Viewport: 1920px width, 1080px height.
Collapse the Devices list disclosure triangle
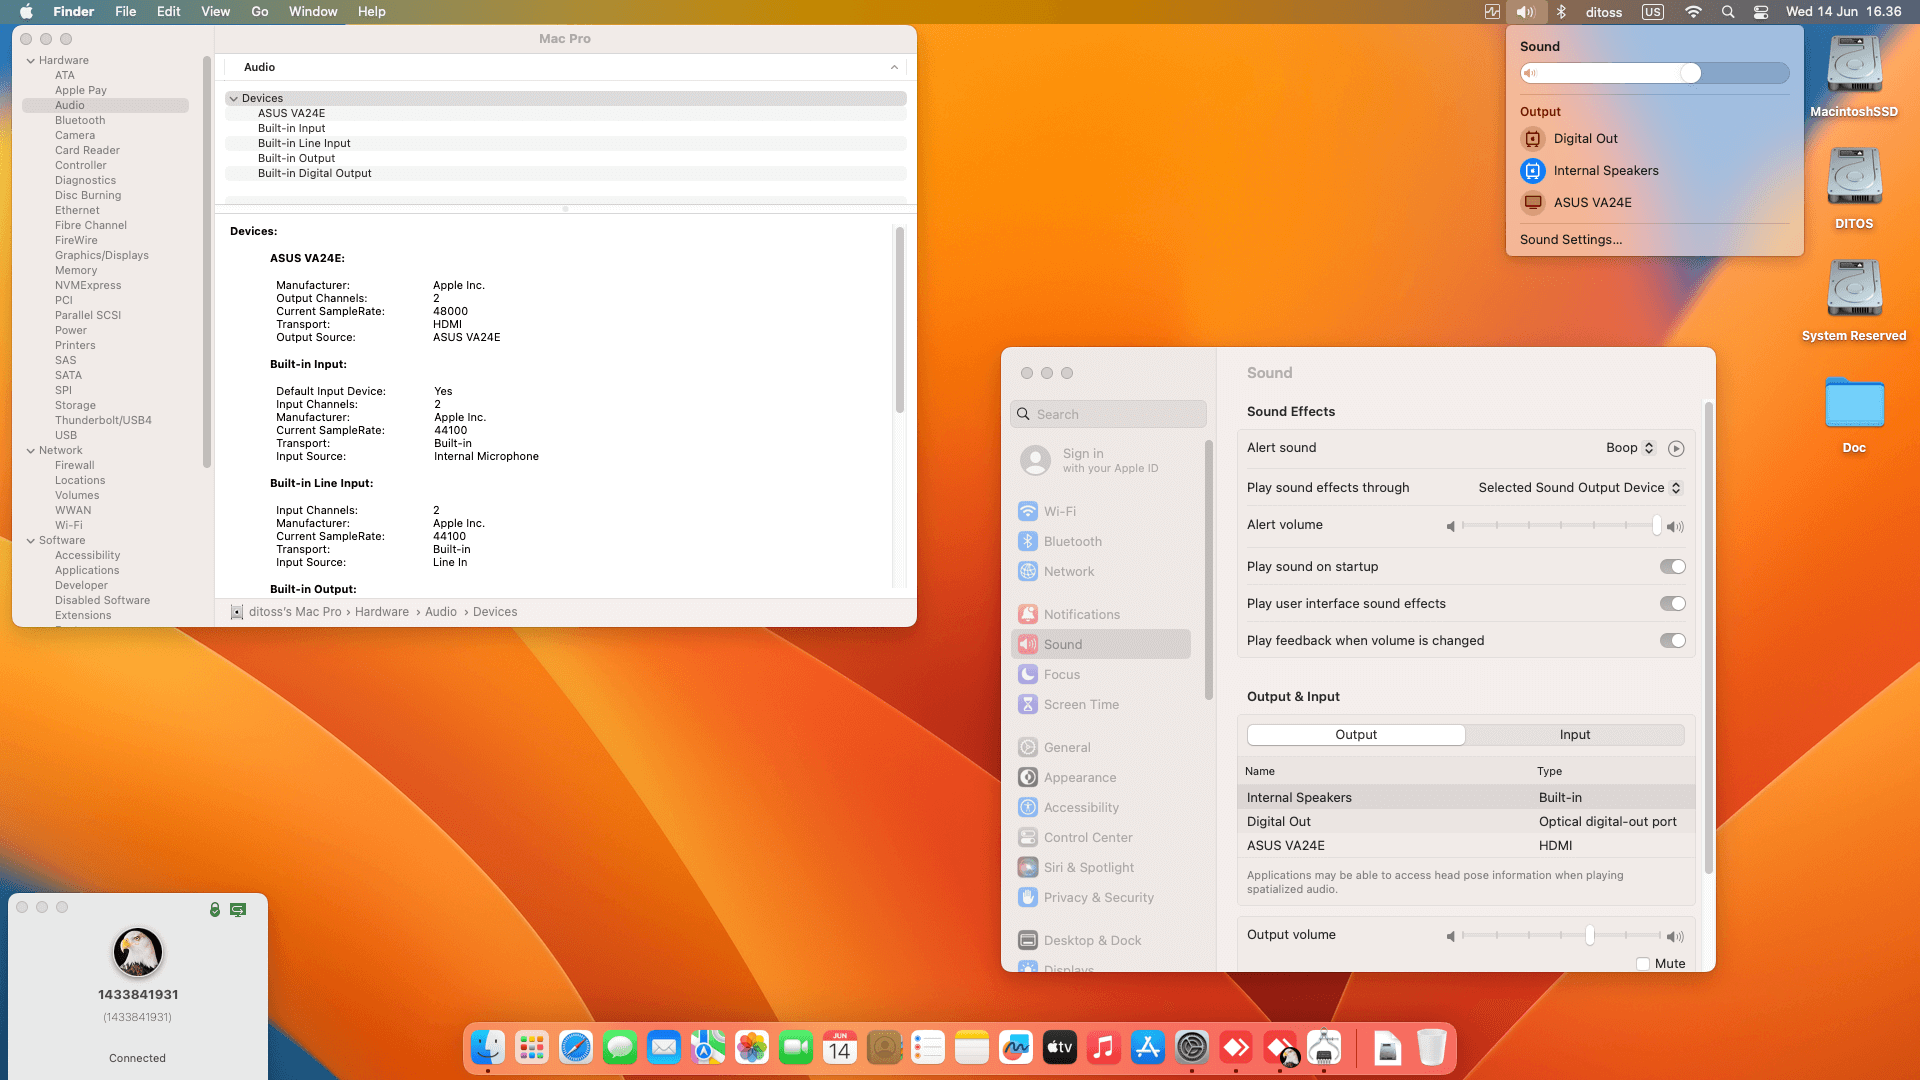(x=234, y=99)
